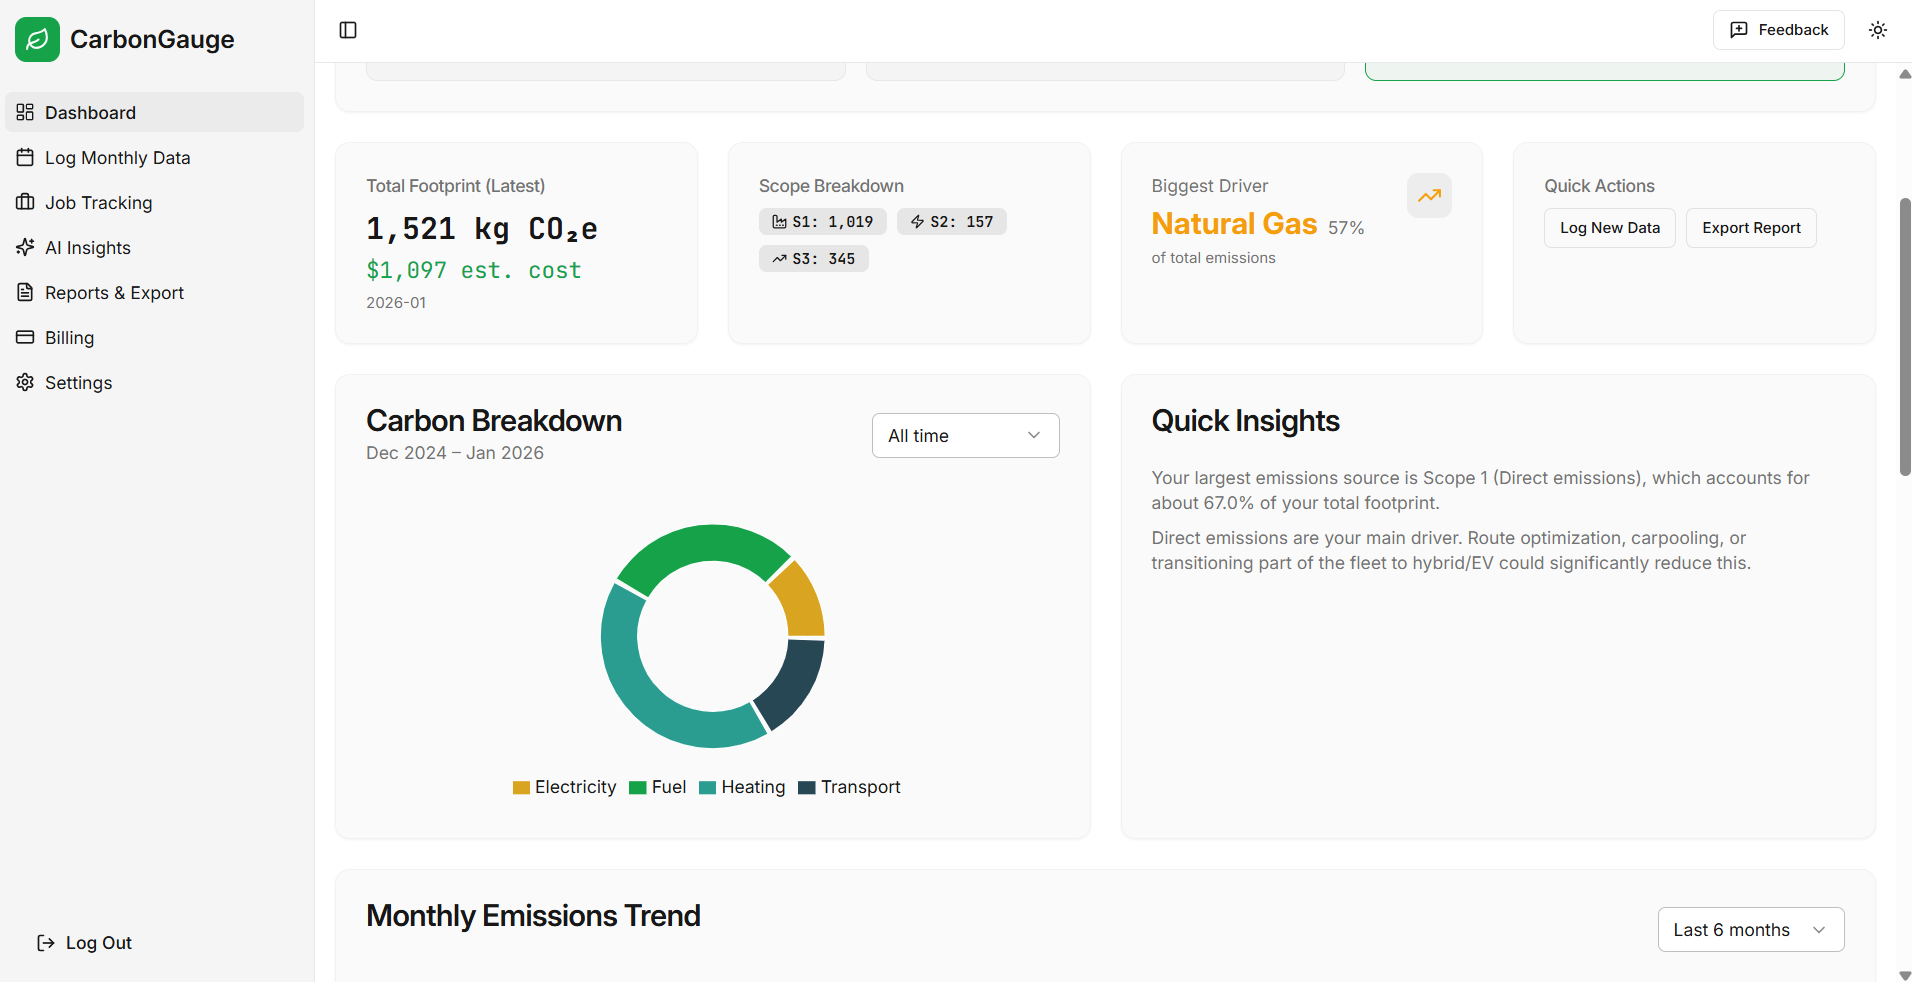1912x982 pixels.
Task: Open Reports & Export via its document icon
Action: pos(25,292)
